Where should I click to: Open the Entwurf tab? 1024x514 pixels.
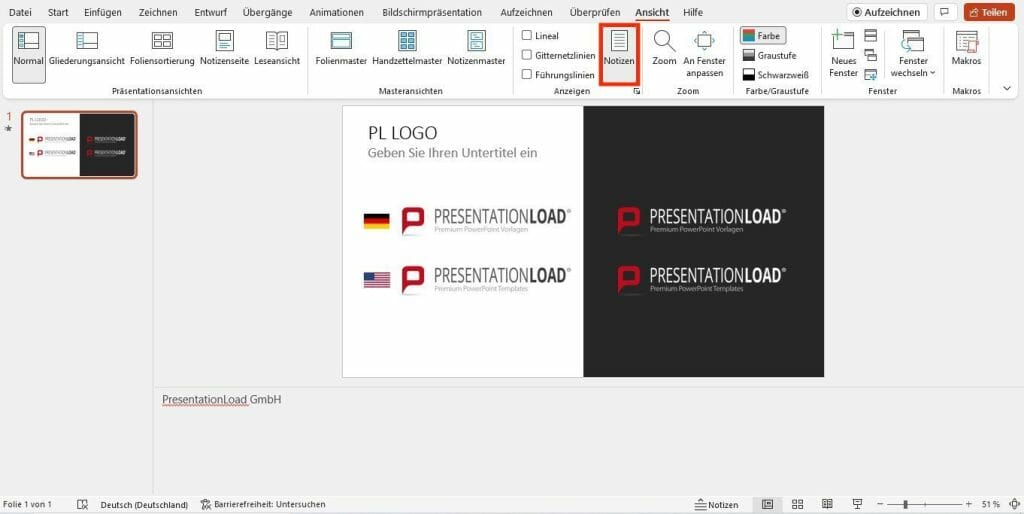210,12
